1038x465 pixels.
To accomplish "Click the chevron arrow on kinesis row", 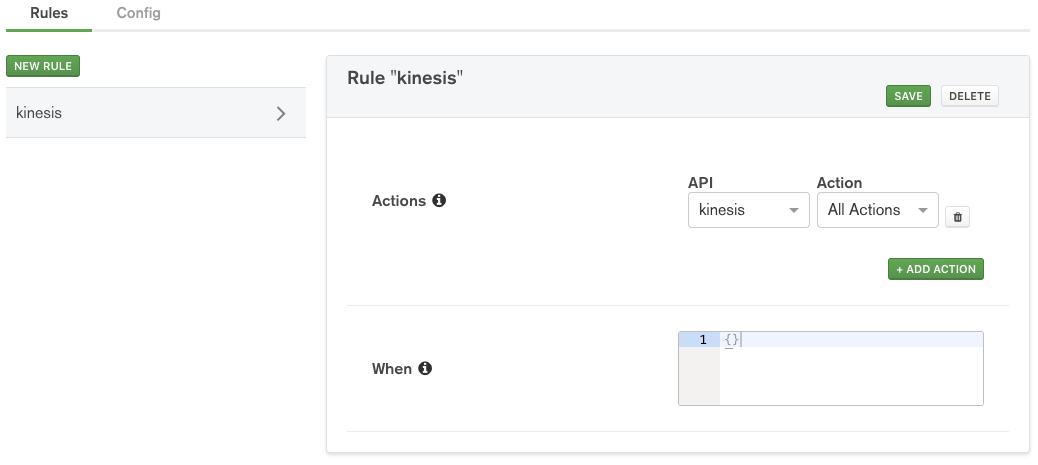I will (281, 113).
